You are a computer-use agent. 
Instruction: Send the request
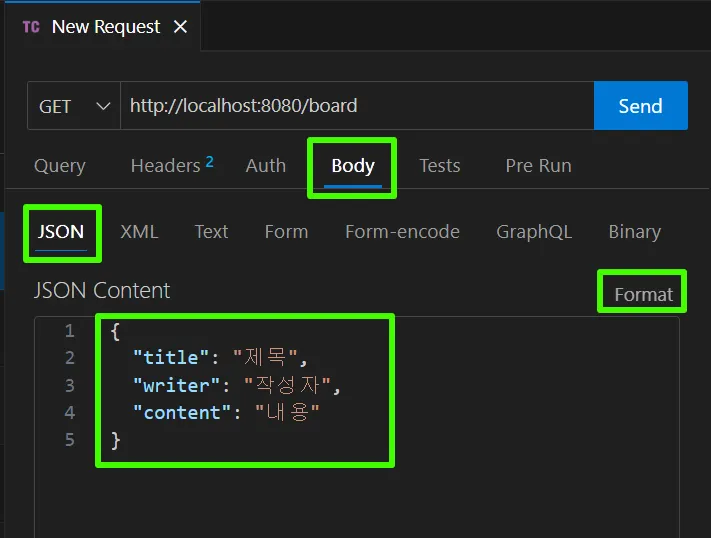641,106
